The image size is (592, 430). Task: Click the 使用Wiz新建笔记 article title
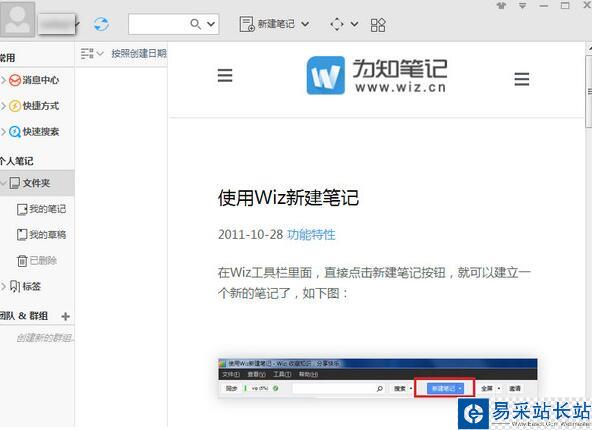[x=288, y=198]
